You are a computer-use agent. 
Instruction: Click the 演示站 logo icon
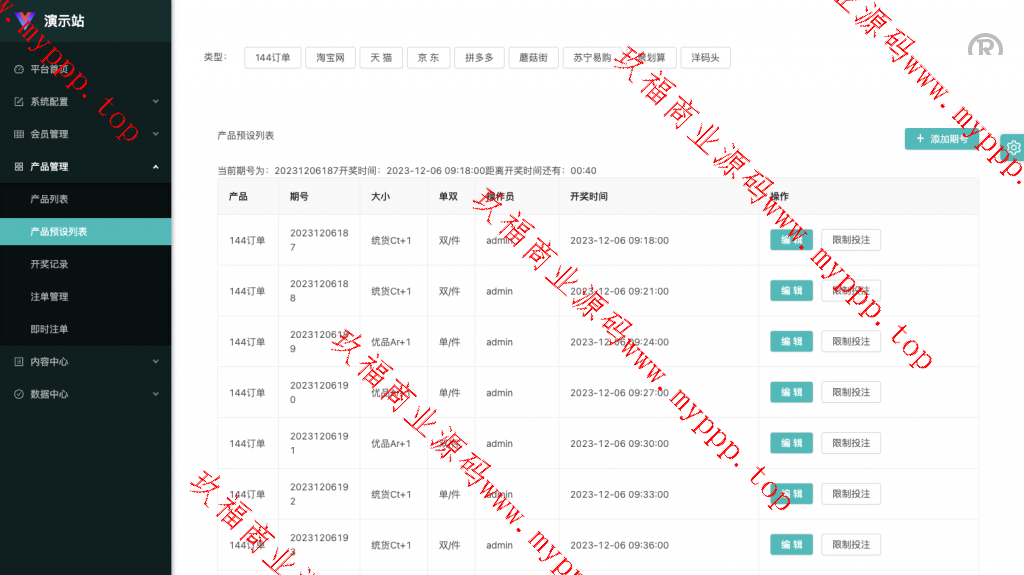click(x=26, y=20)
